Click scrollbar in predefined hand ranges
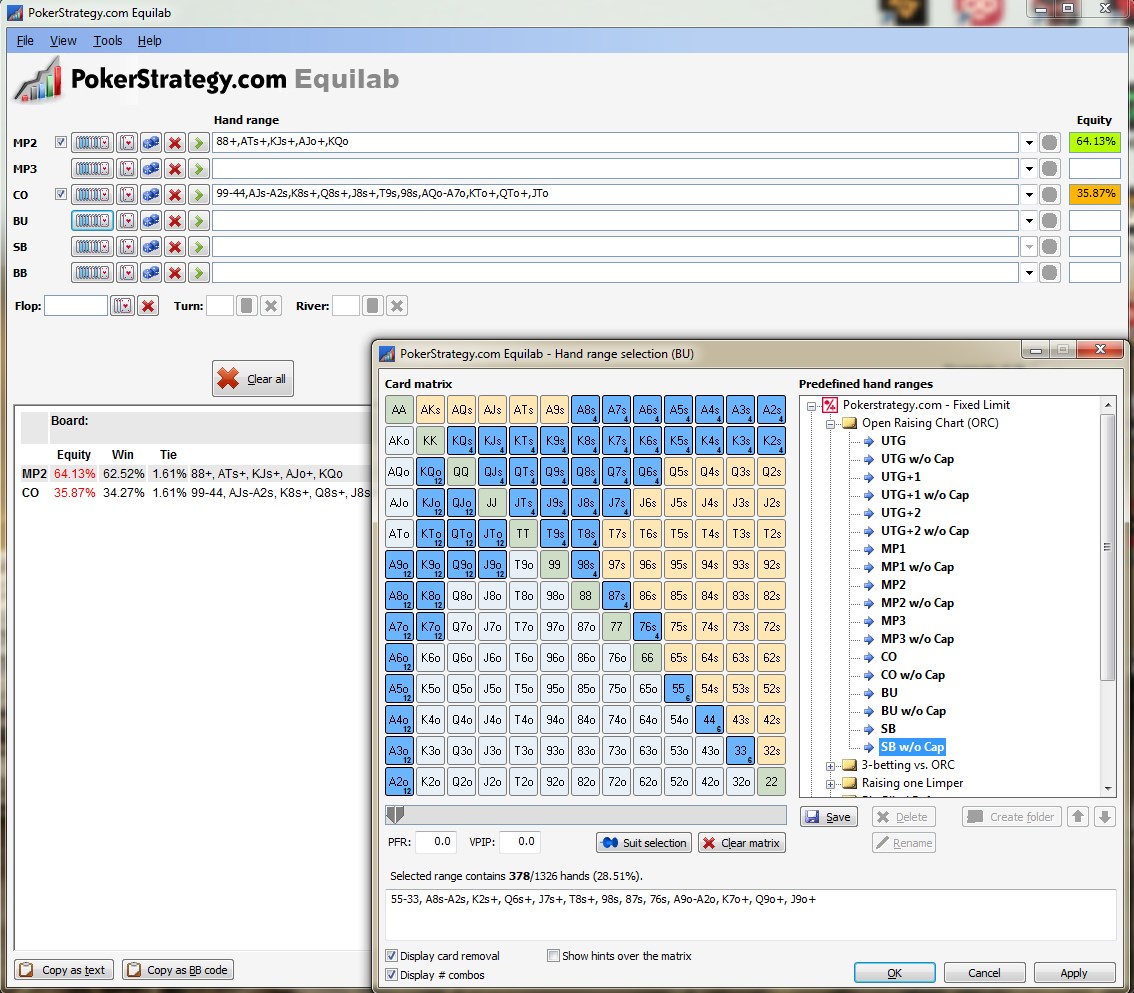The height and width of the screenshot is (993, 1134). 1107,547
